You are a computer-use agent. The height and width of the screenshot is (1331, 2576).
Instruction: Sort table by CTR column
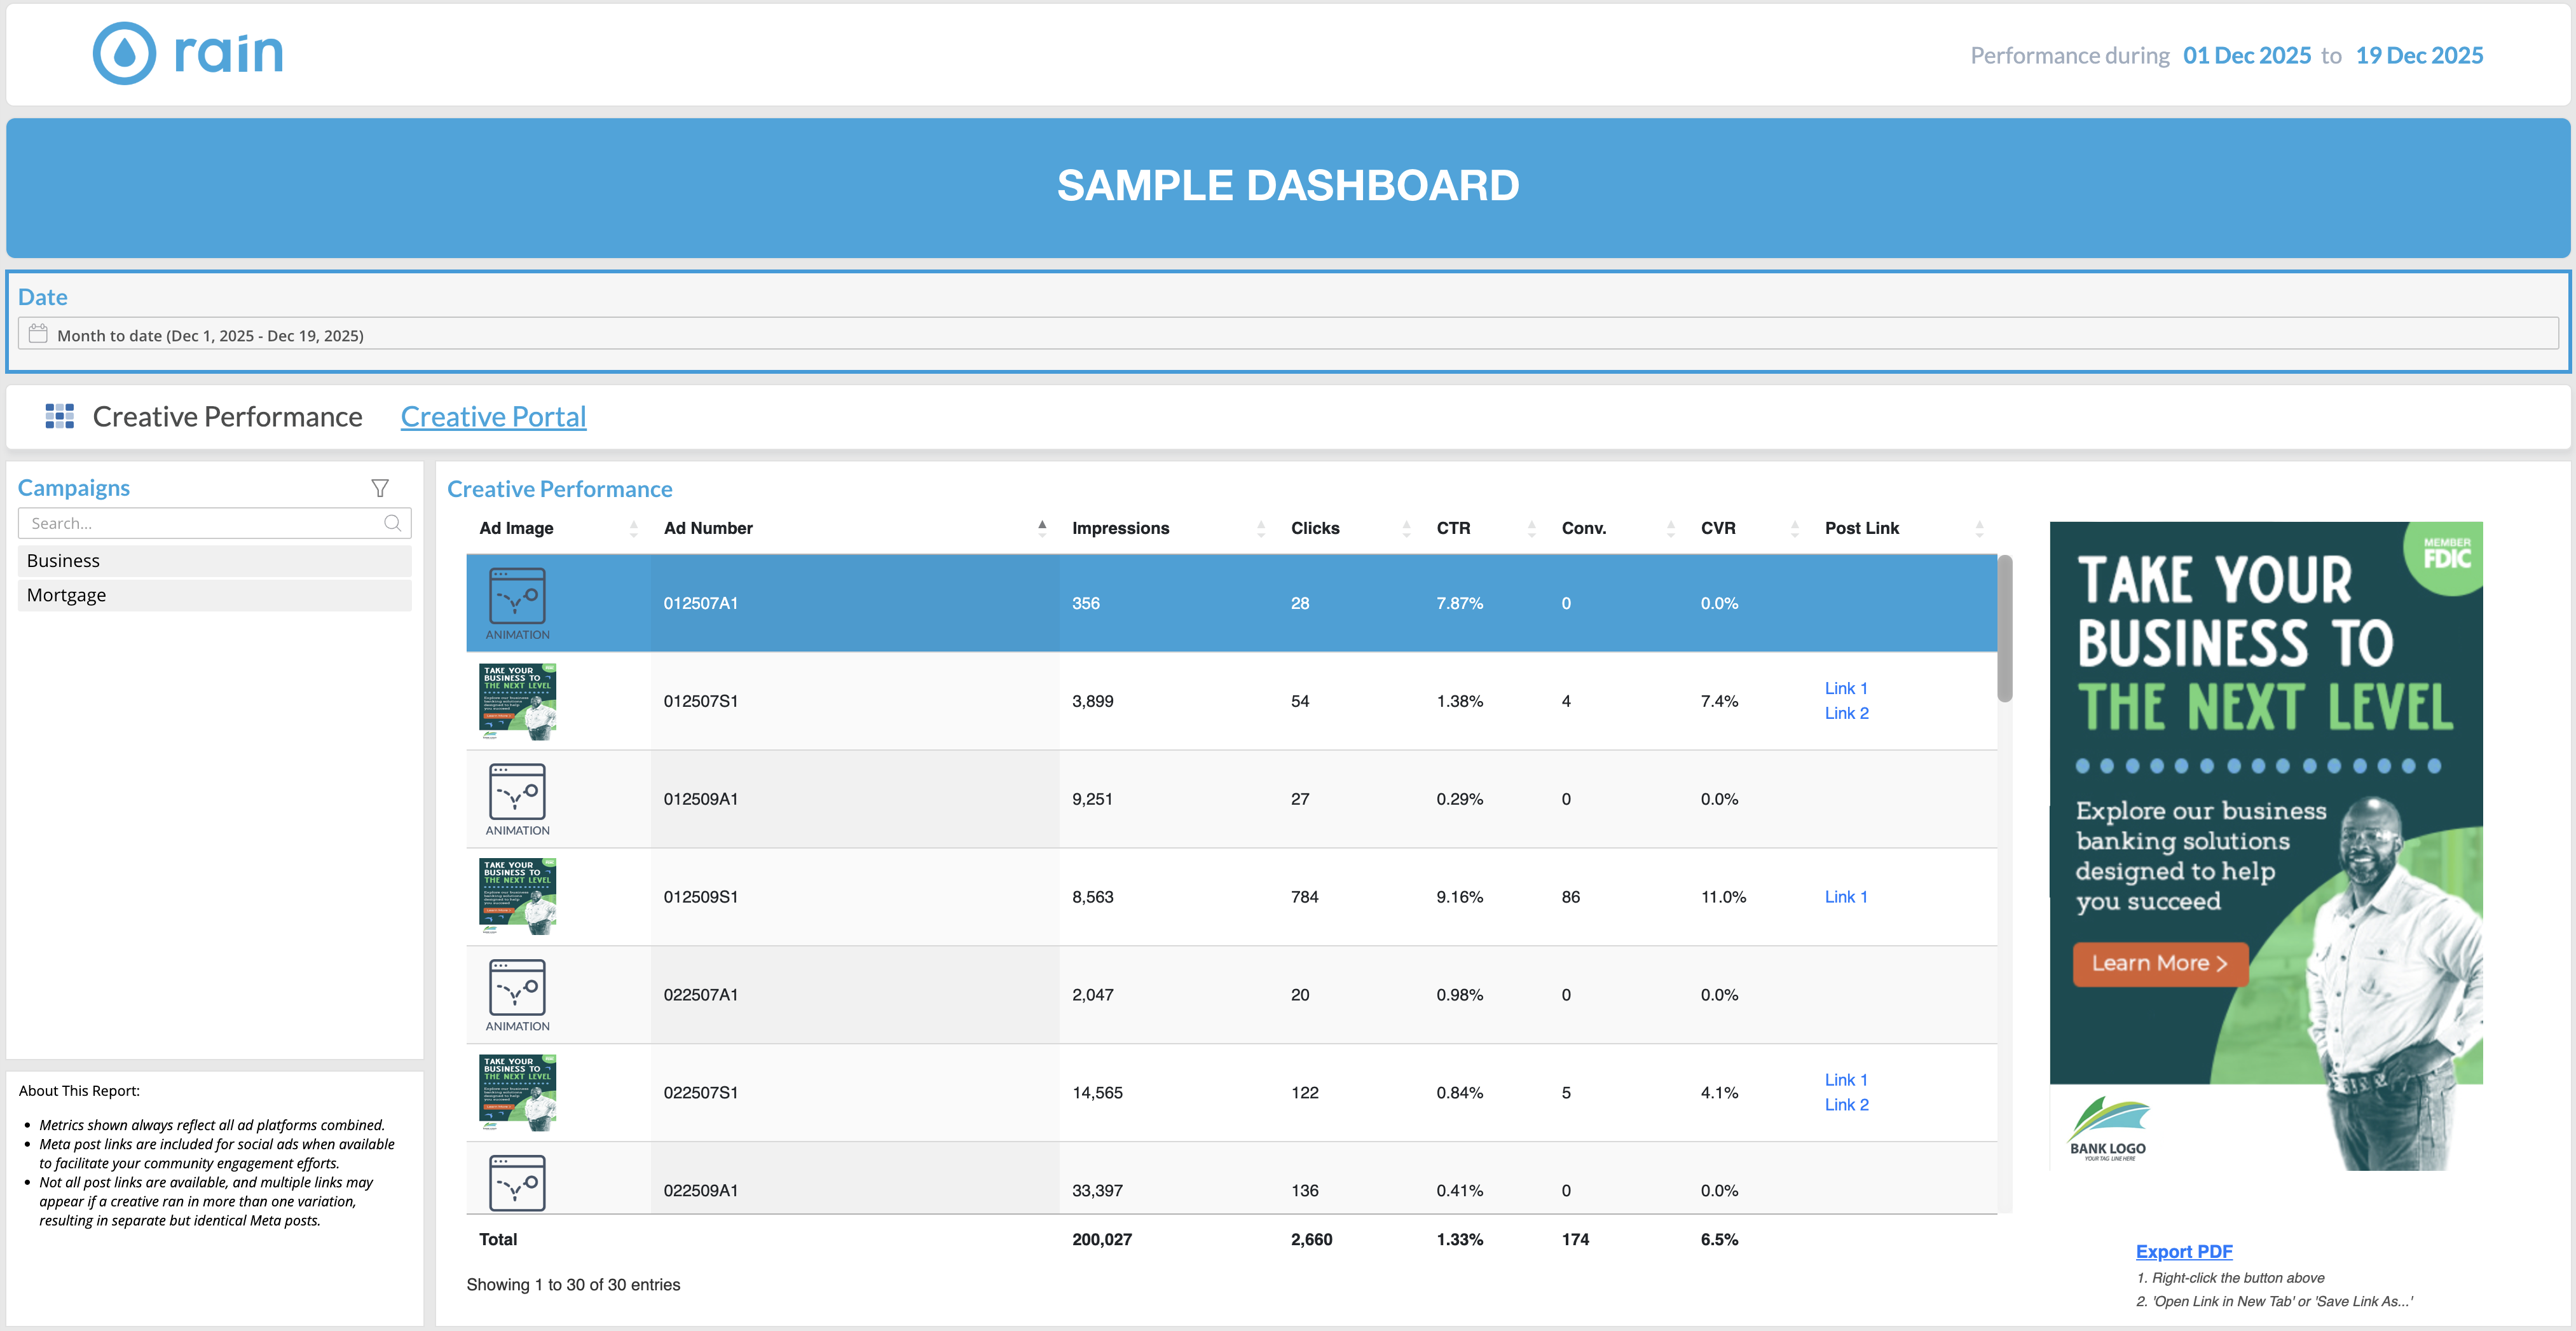point(1453,528)
